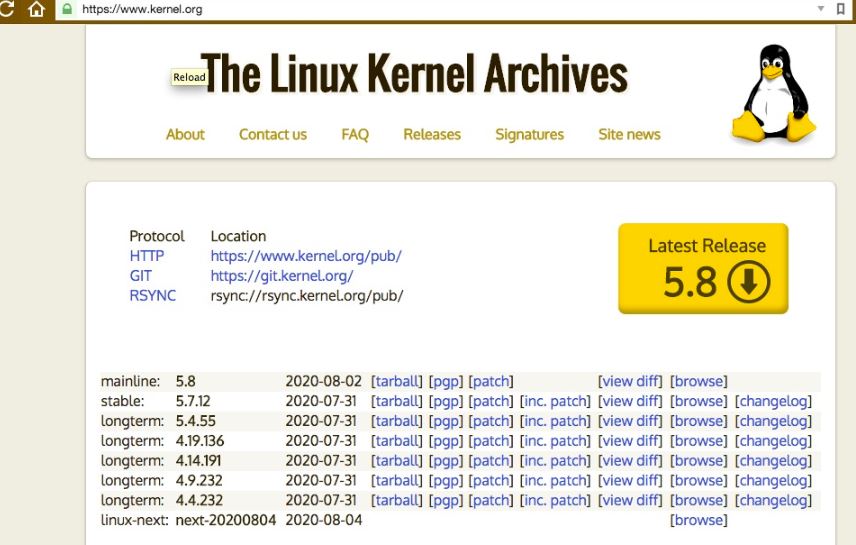Open changelog for longterm 5.4.55
This screenshot has height=545, width=856.
coord(774,421)
